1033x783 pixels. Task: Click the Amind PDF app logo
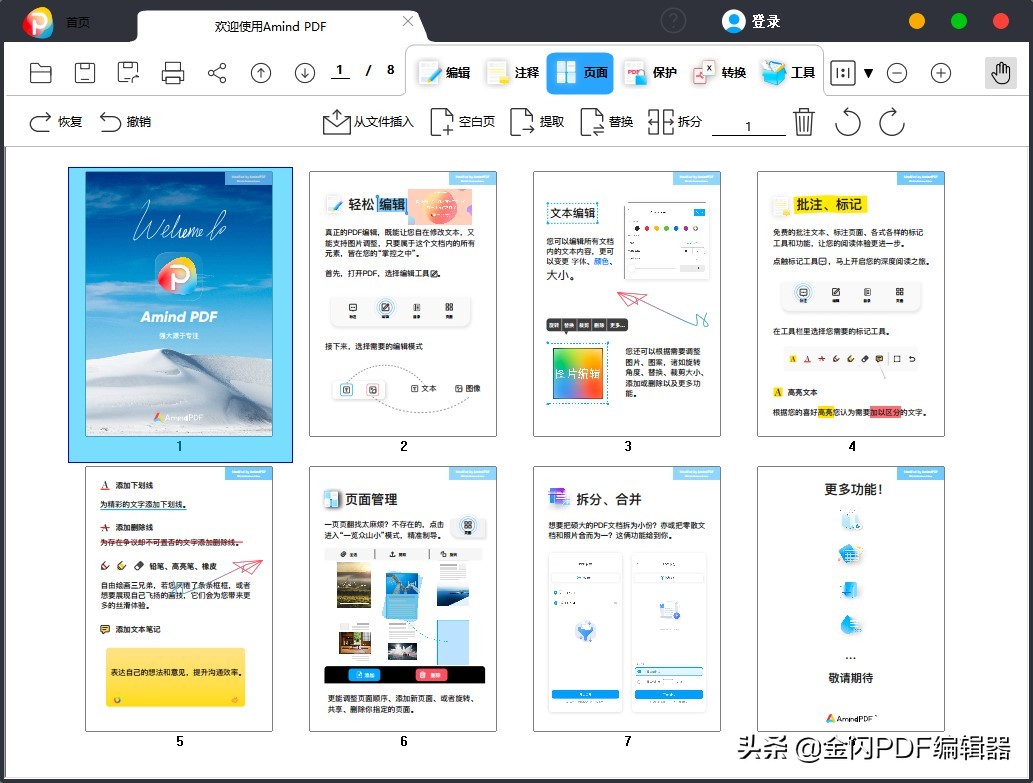pos(38,22)
